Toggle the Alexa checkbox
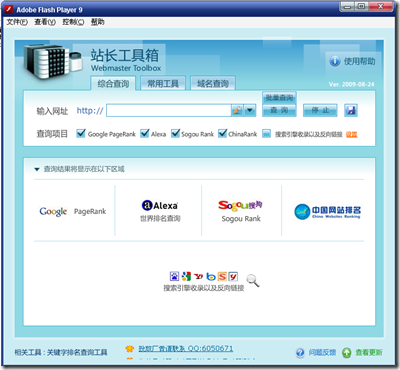The height and width of the screenshot is (370, 400). (x=145, y=133)
